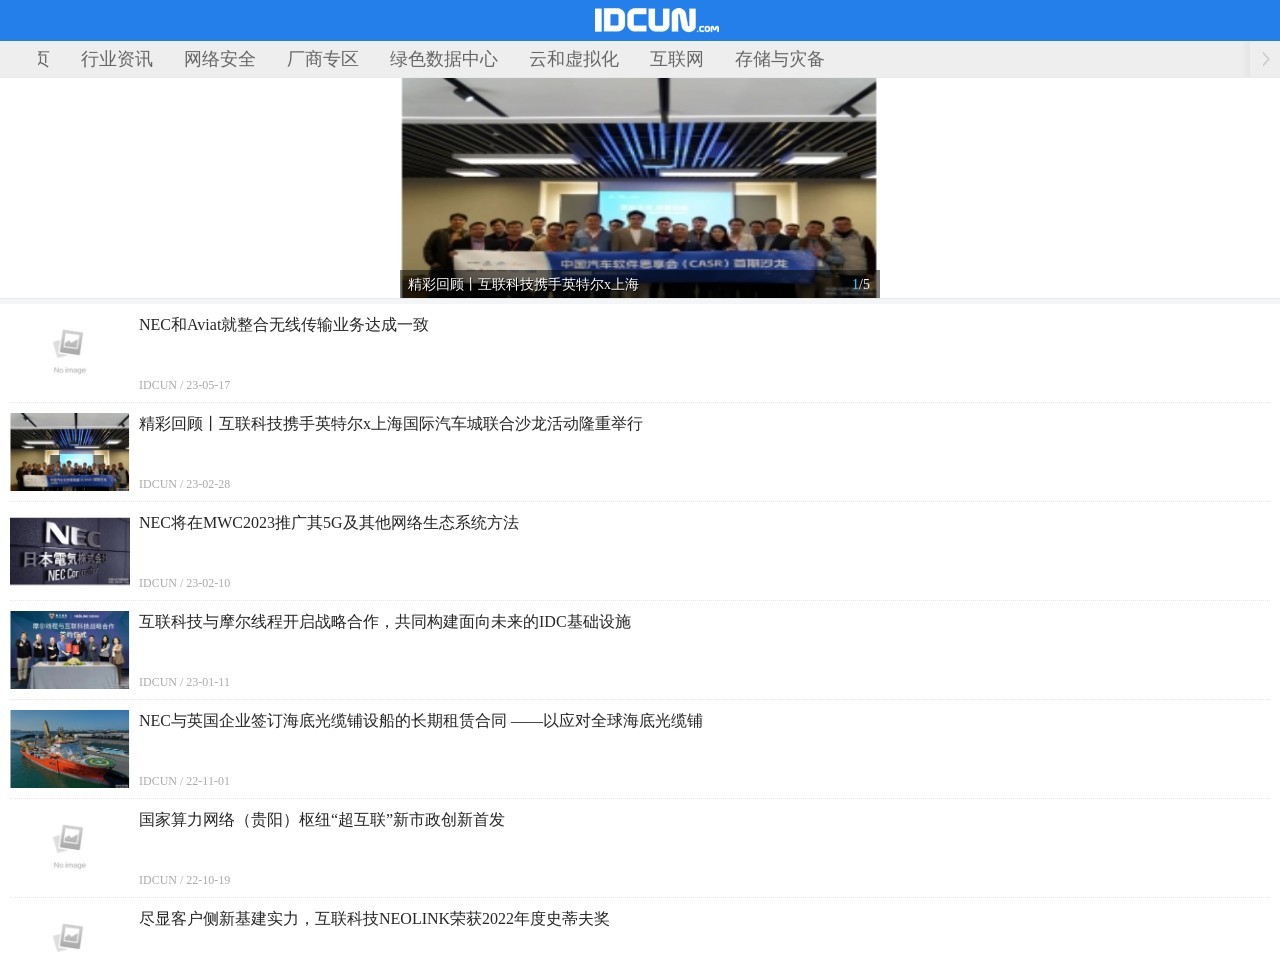Open article NEC和Aviat就整合无线传输业务达成一致
This screenshot has height=960, width=1280.
(283, 325)
